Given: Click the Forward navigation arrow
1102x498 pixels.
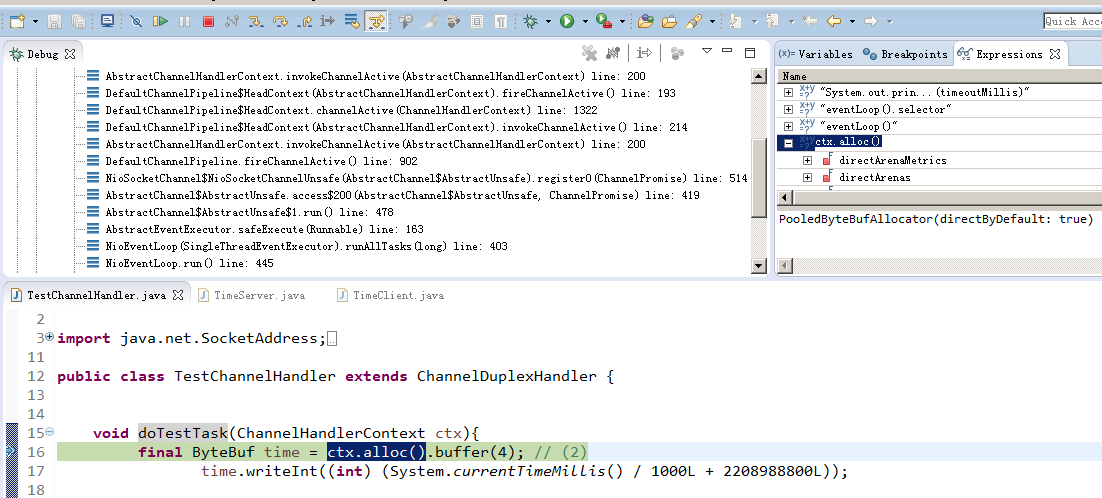Looking at the screenshot, I should pos(871,22).
